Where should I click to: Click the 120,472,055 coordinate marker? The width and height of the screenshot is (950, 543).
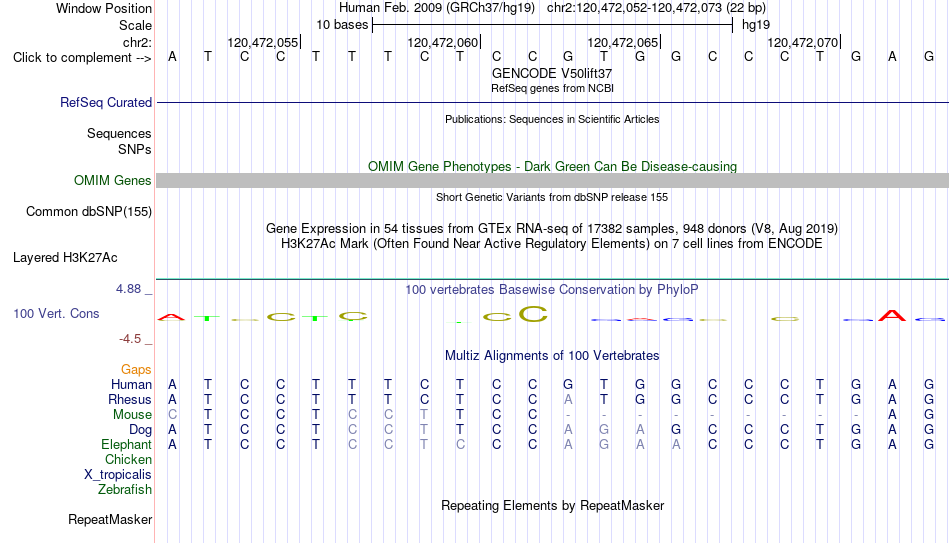point(263,42)
